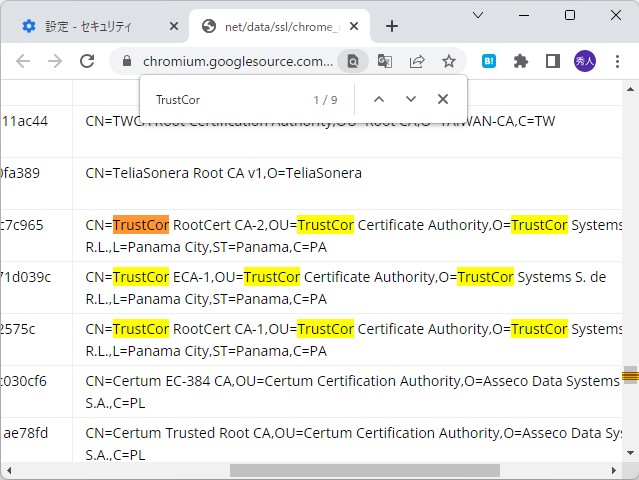The height and width of the screenshot is (480, 639).
Task: Go forward to the next page
Action: coord(55,62)
